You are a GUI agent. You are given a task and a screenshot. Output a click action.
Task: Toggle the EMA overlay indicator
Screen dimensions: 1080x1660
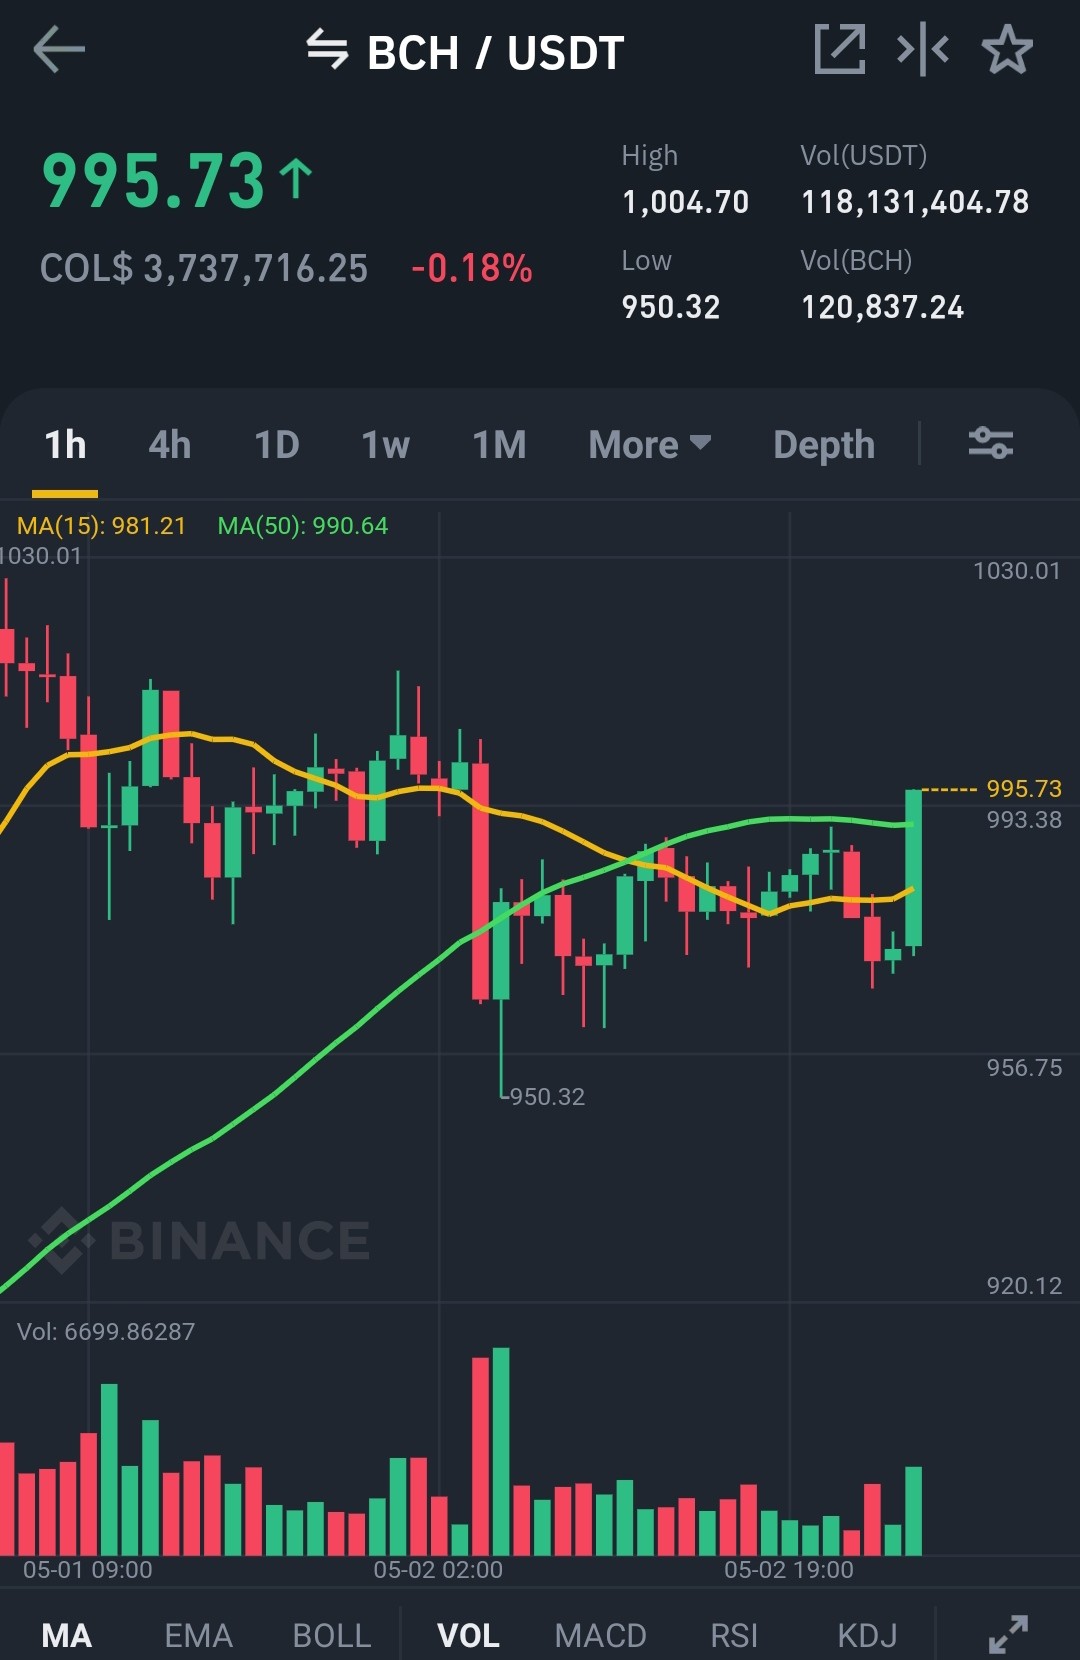coord(198,1635)
